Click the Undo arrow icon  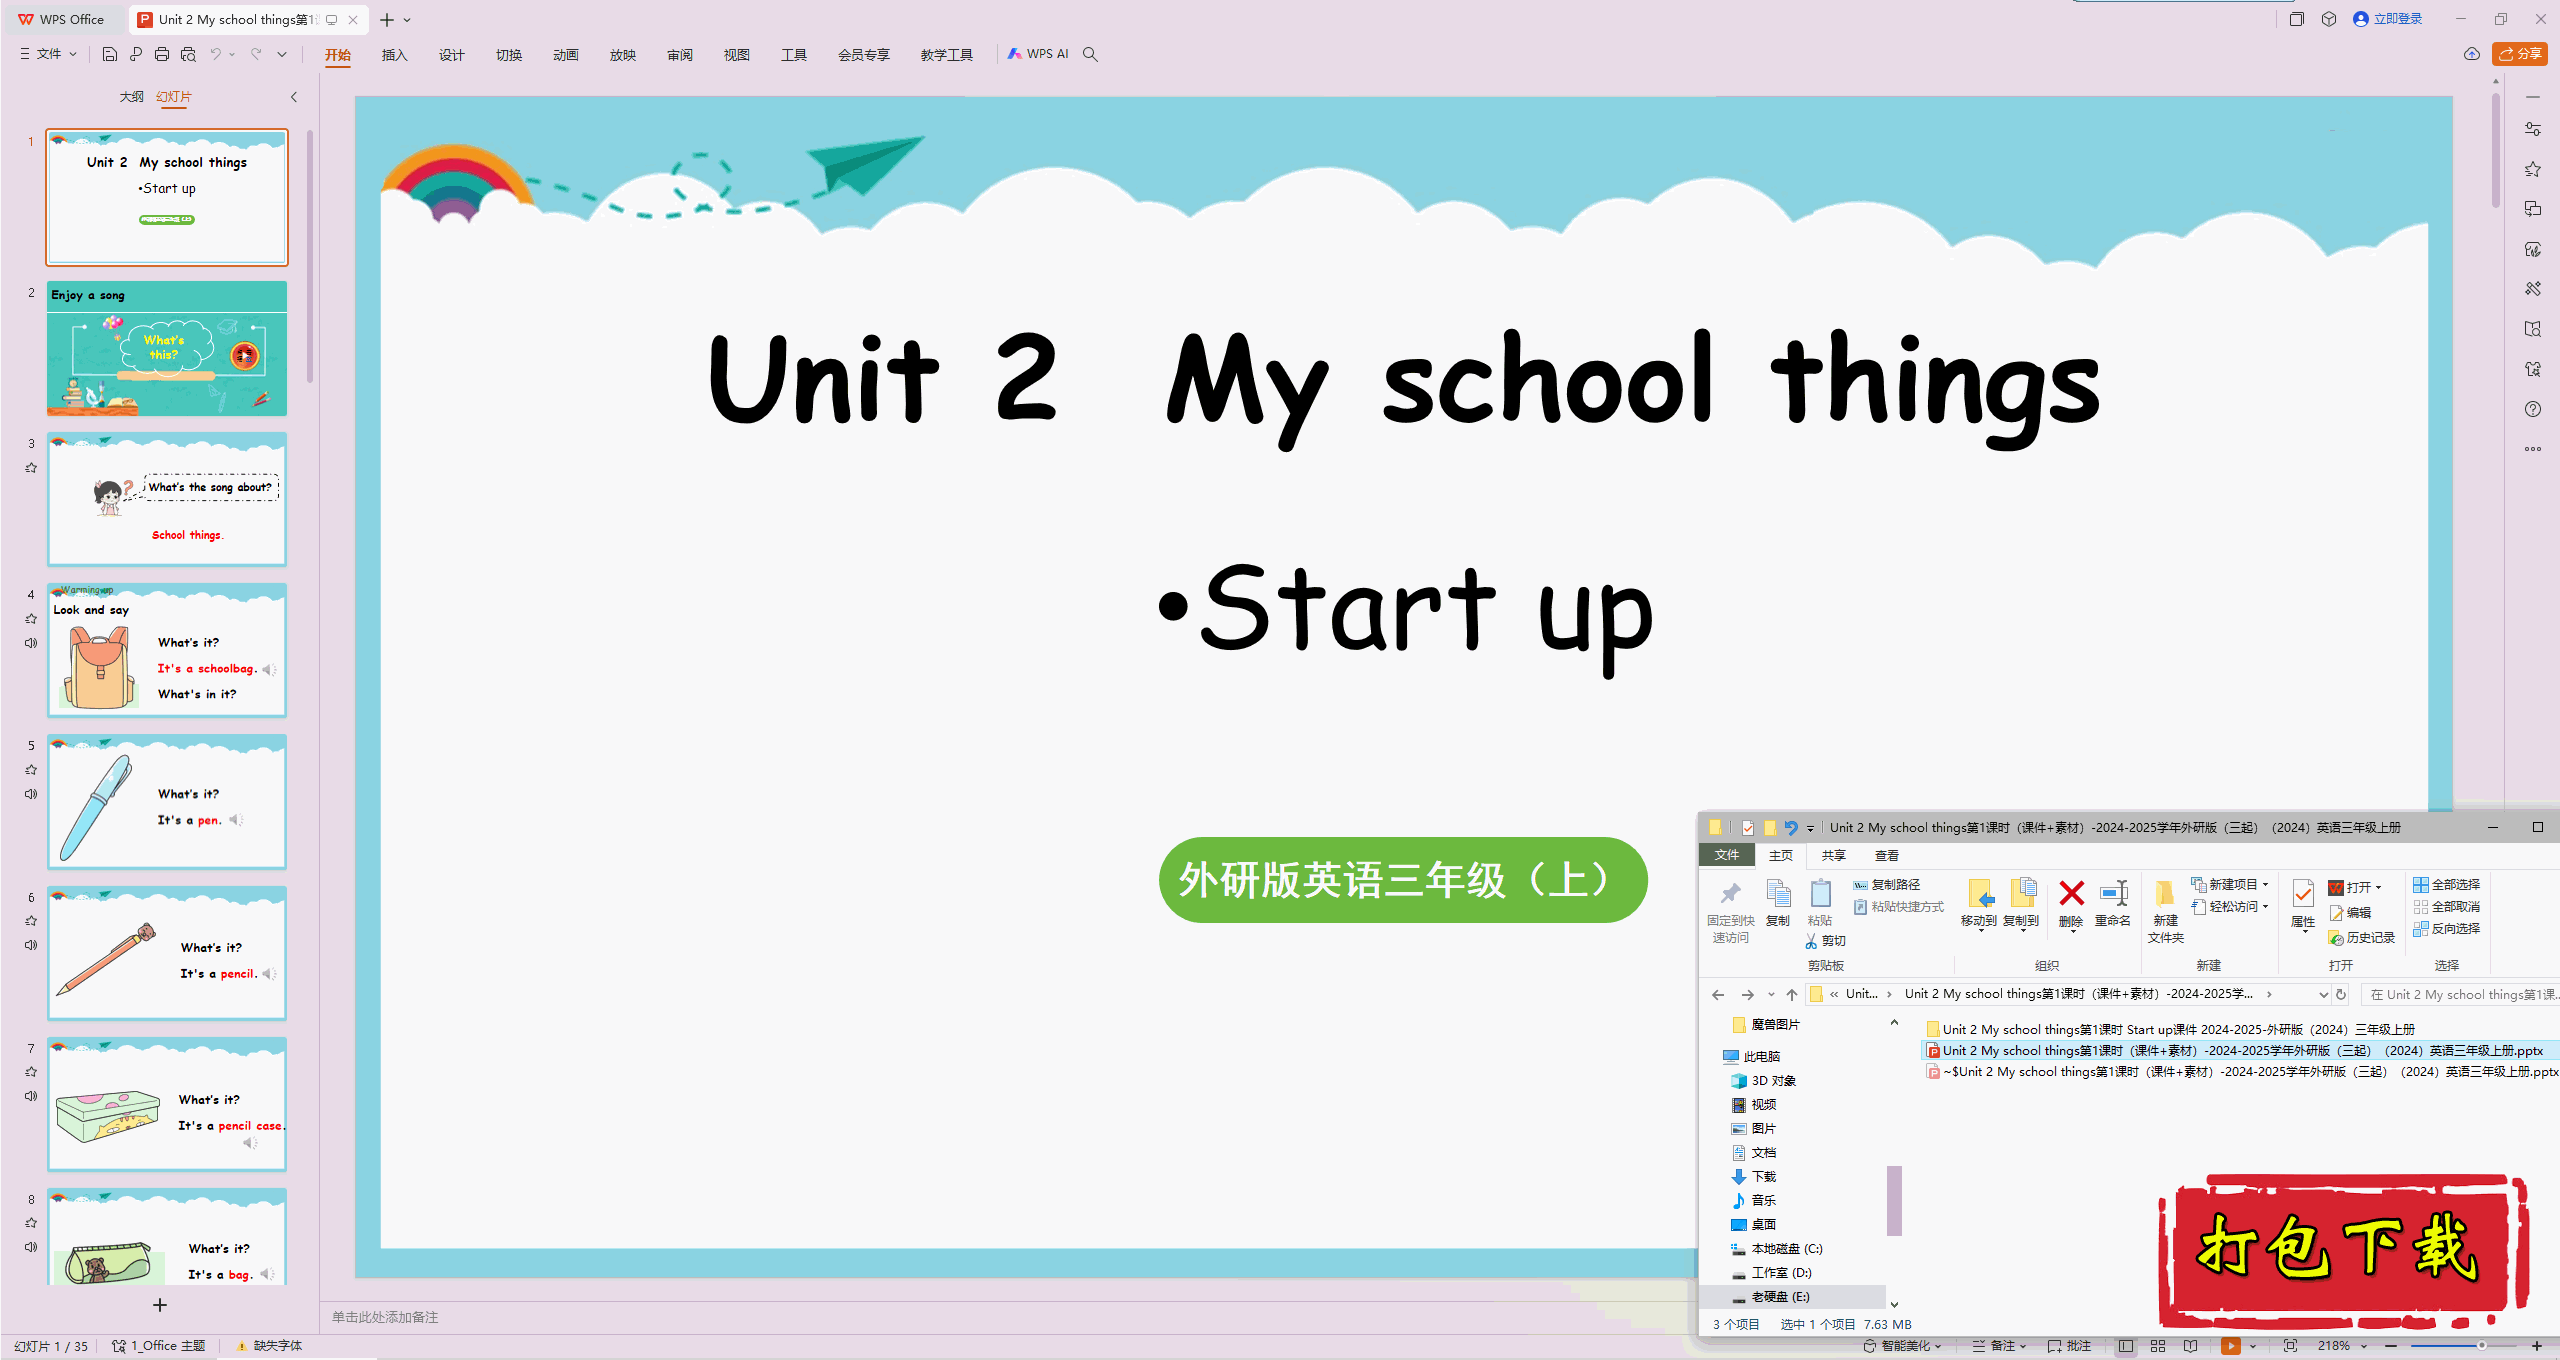click(215, 54)
